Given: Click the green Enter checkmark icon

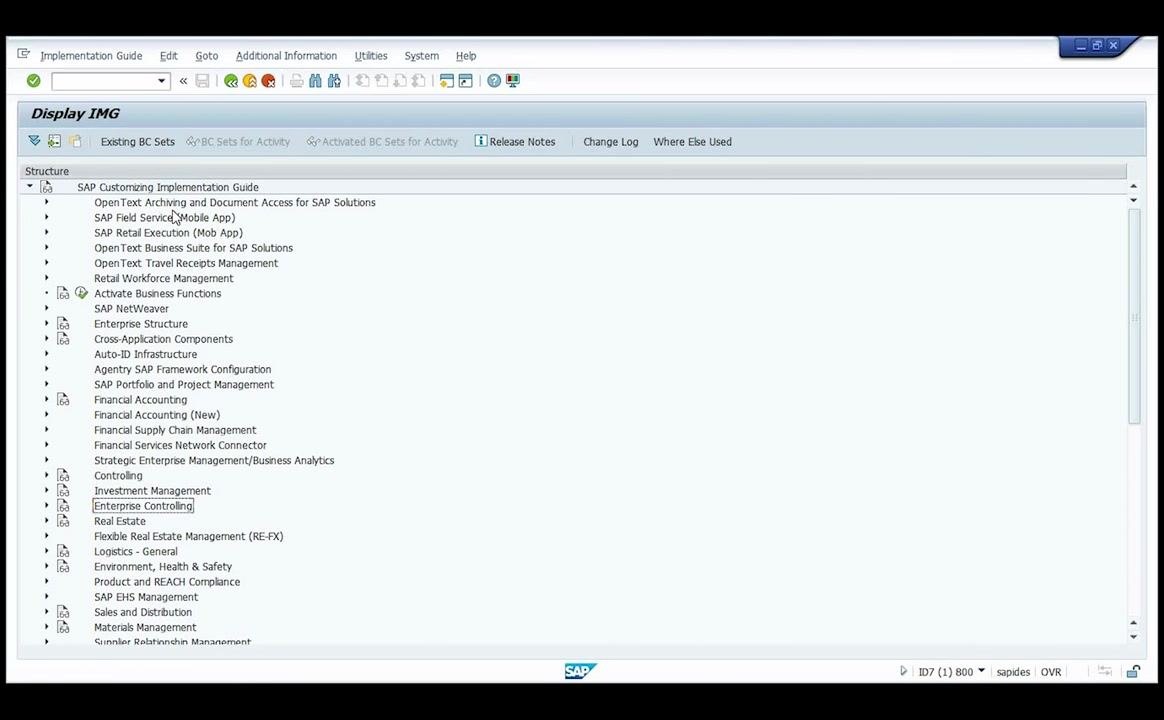Looking at the screenshot, I should (x=33, y=81).
